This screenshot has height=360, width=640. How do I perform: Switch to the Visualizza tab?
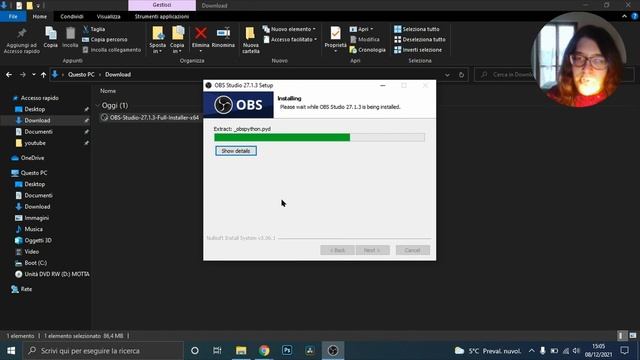coord(109,16)
